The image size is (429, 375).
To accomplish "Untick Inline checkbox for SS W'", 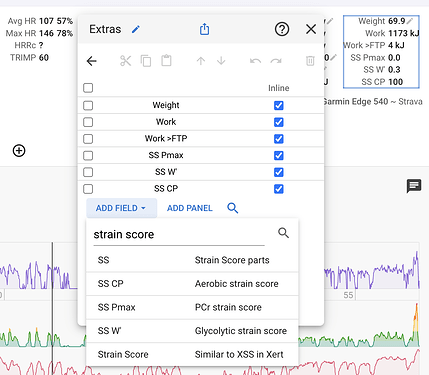I will click(x=279, y=172).
